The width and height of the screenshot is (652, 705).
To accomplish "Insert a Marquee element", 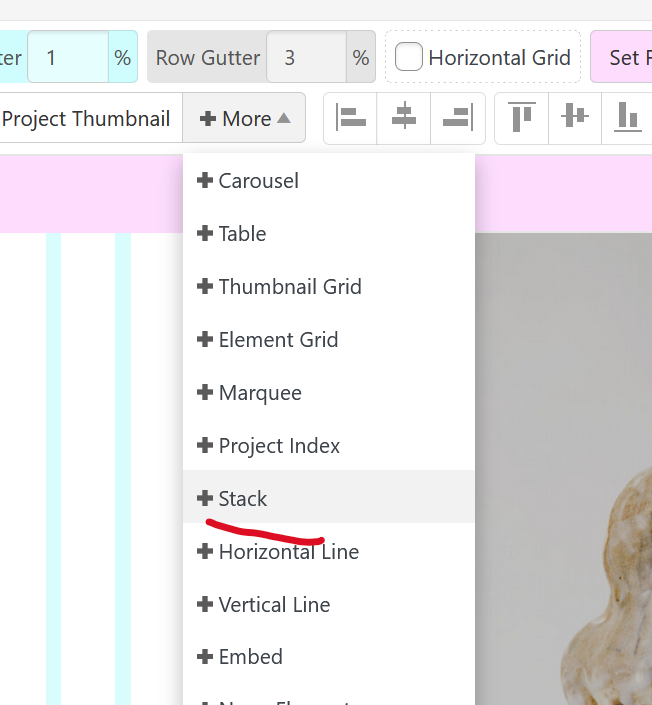I will pyautogui.click(x=259, y=393).
